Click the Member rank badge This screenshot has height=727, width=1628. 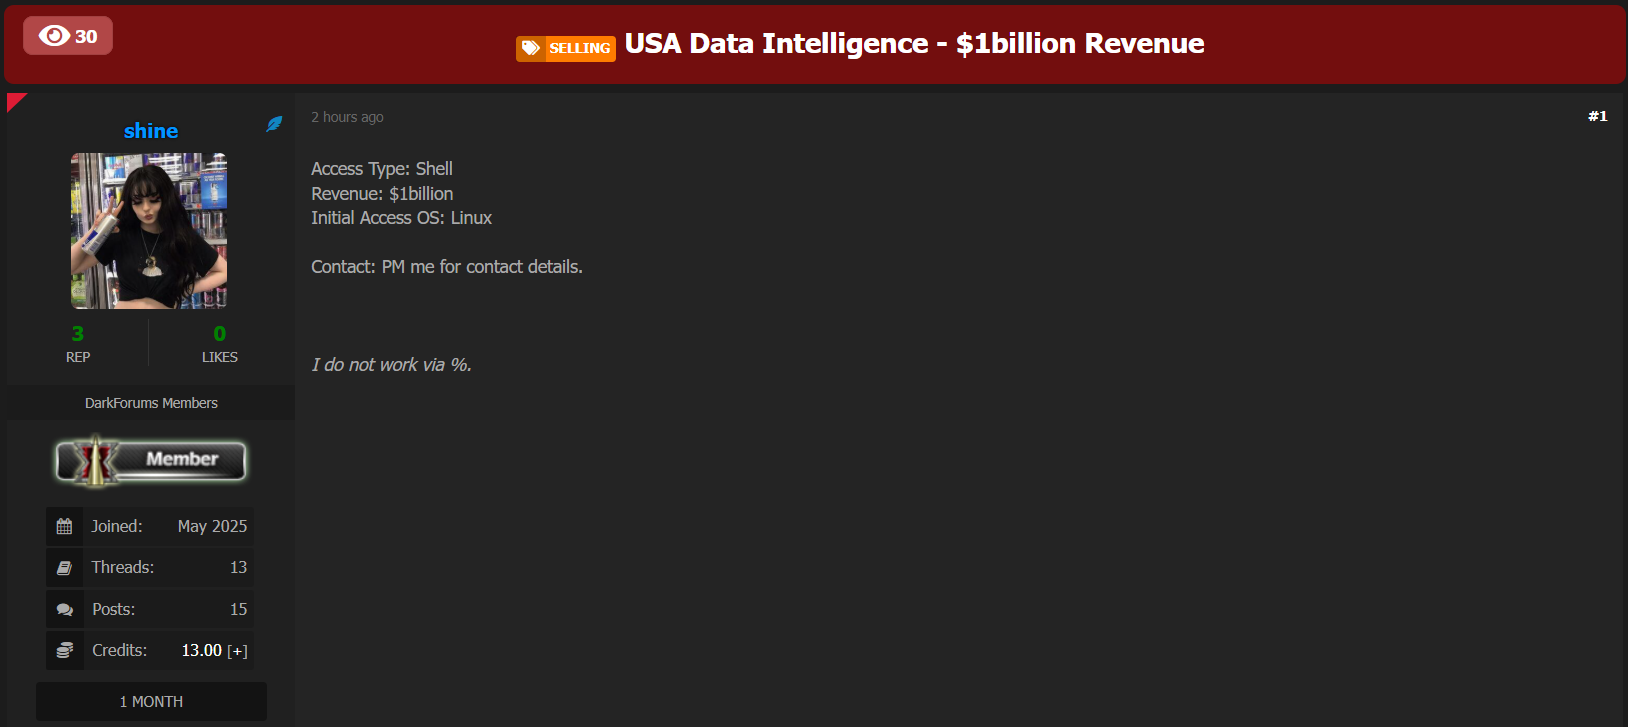(x=151, y=460)
